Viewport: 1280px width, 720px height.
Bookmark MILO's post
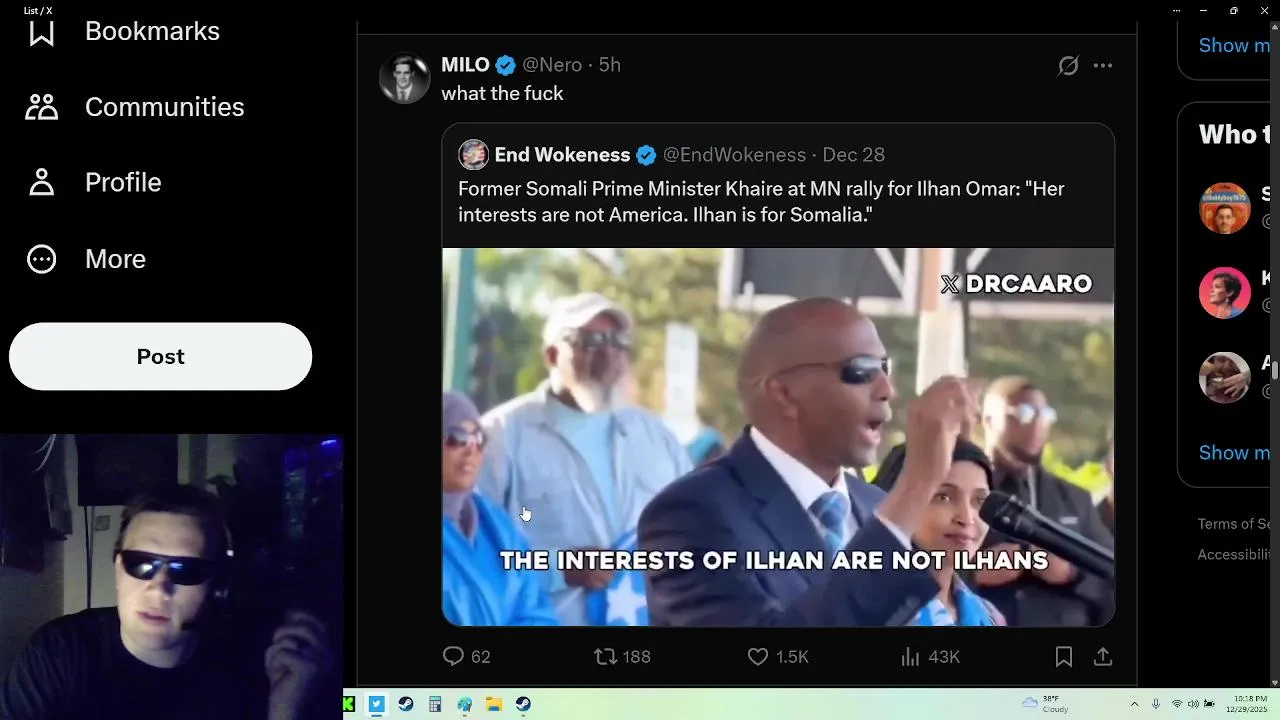(1064, 656)
